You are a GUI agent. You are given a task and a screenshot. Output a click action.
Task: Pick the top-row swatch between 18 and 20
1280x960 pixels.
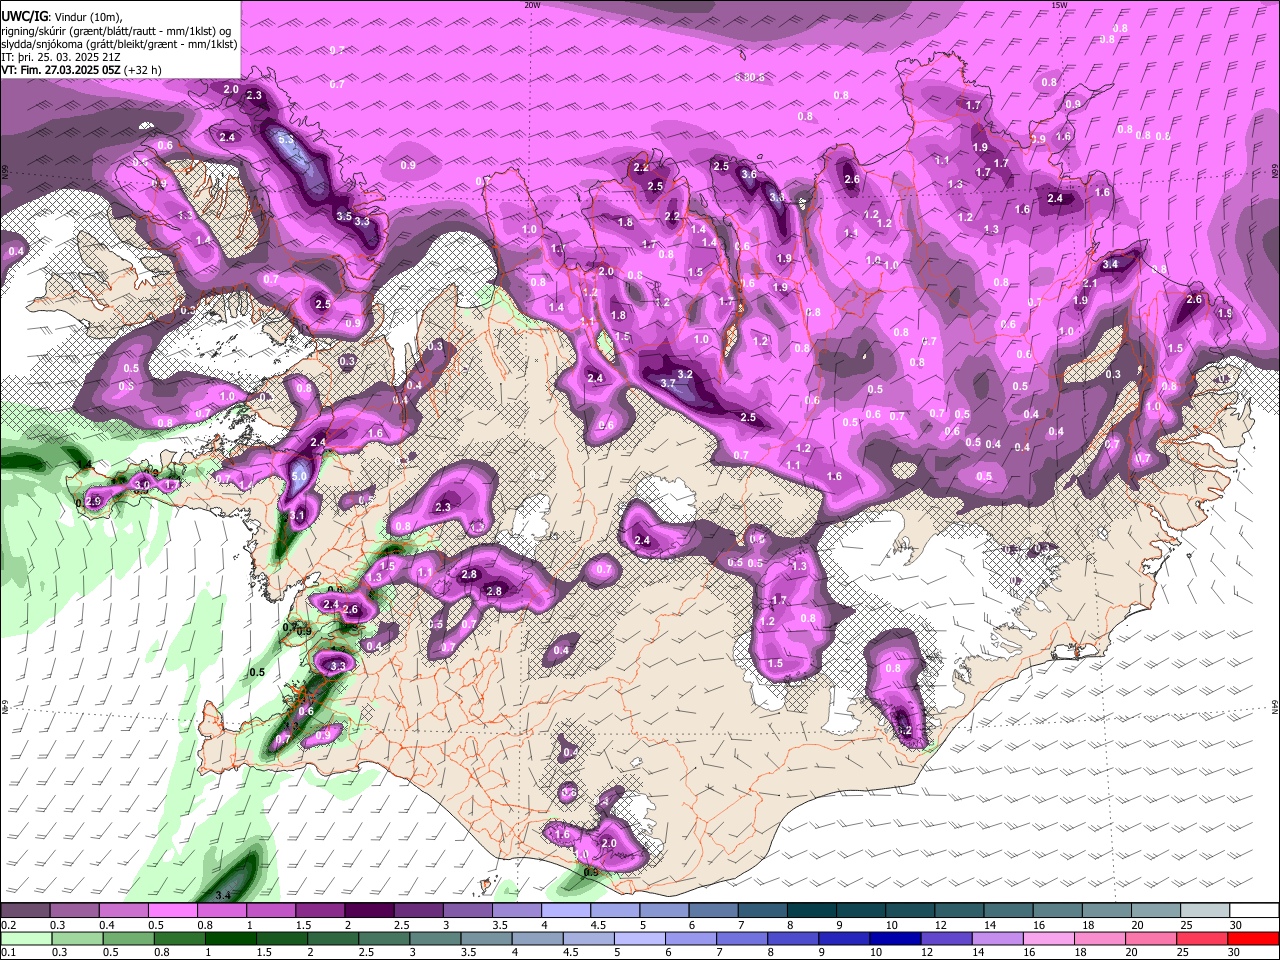1108,911
